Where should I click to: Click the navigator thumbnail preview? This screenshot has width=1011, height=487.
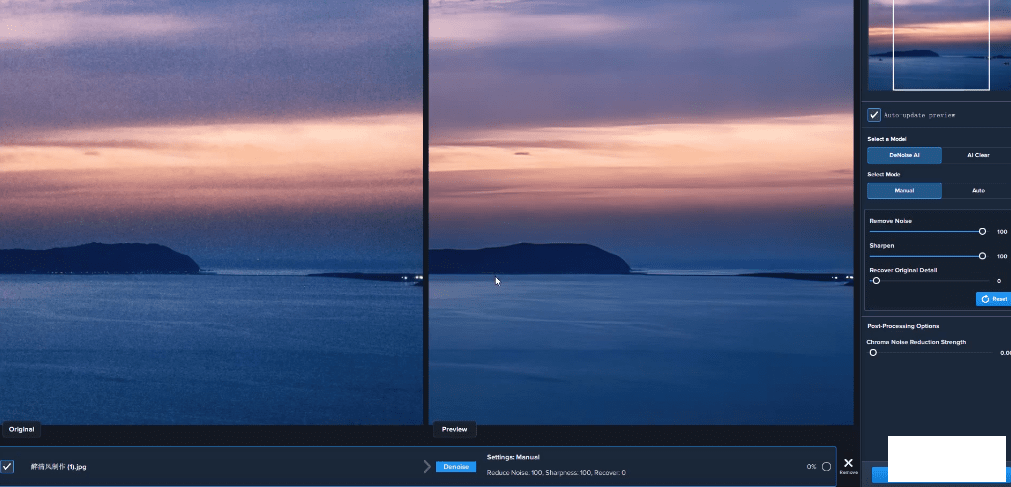[939, 45]
